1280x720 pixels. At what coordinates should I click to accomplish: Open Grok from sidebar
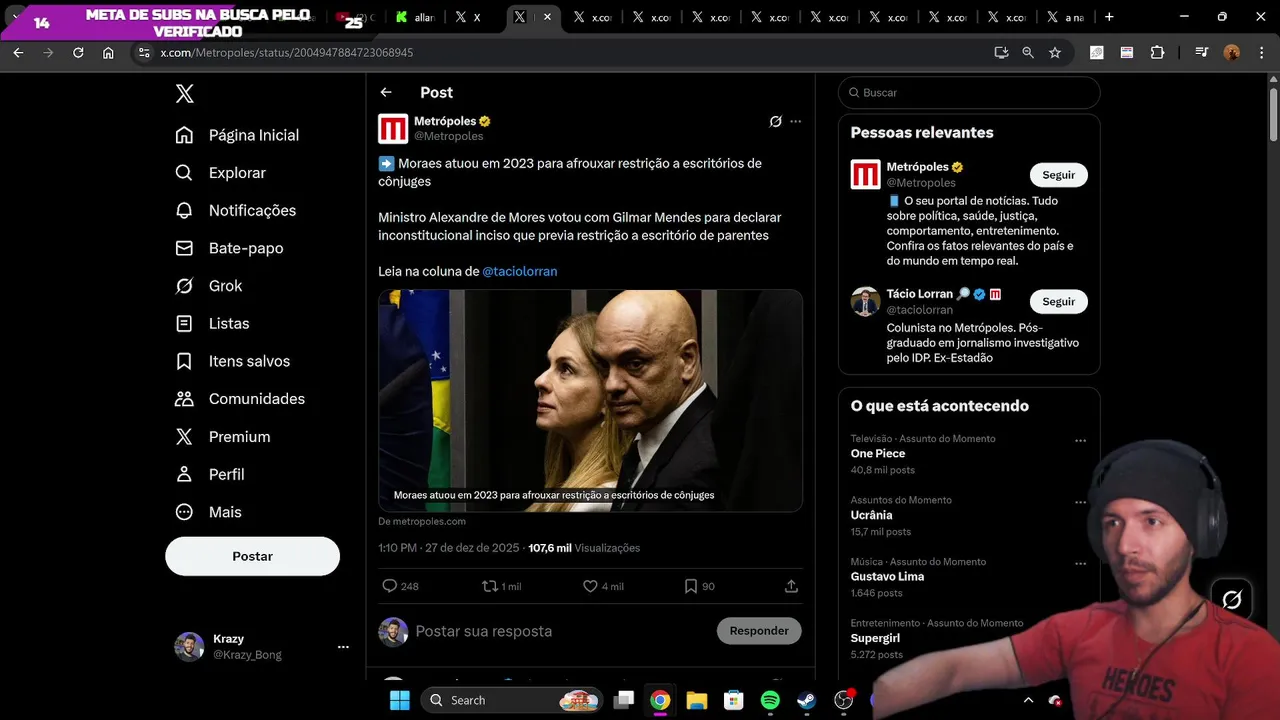[209, 286]
